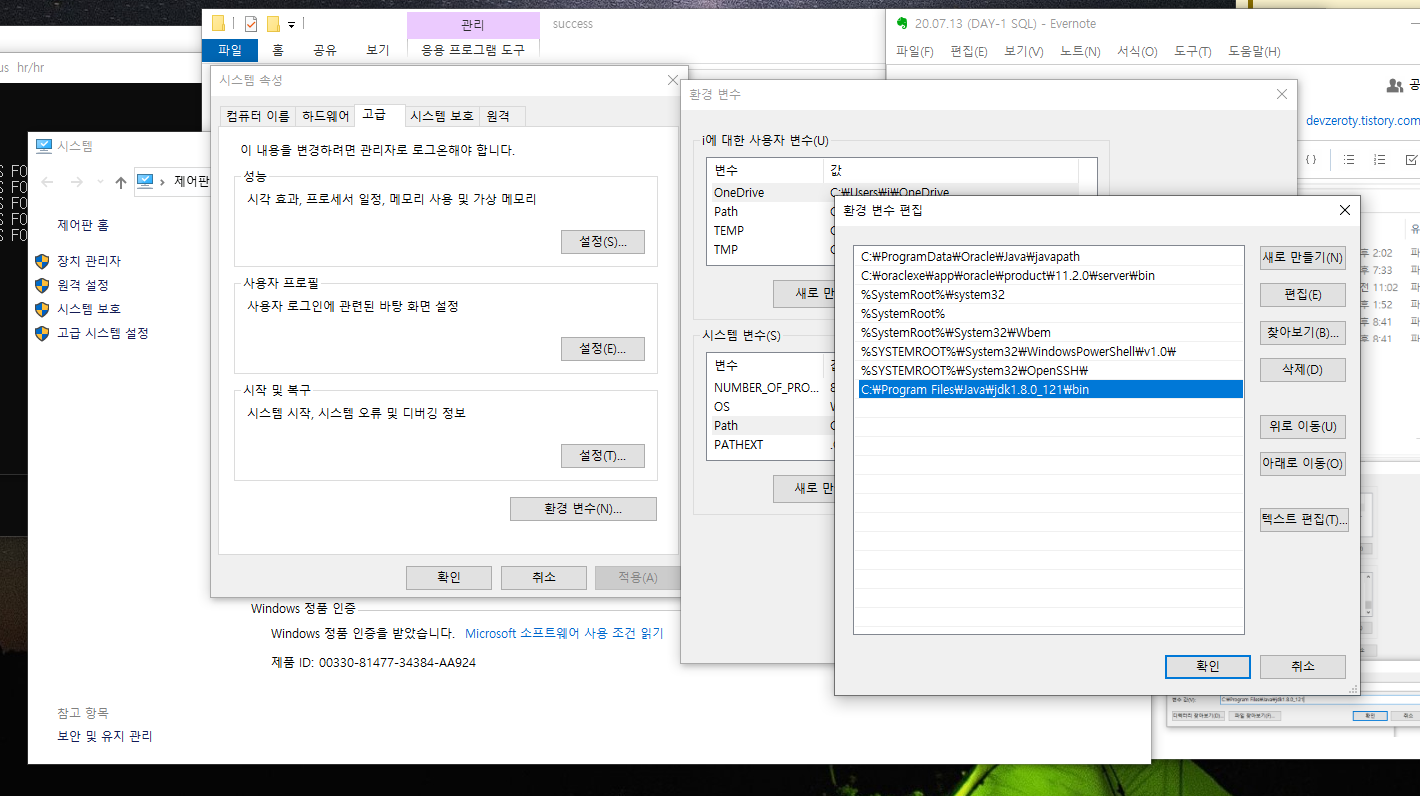Insert checkbox in Evernote toolbar

coord(1411,159)
